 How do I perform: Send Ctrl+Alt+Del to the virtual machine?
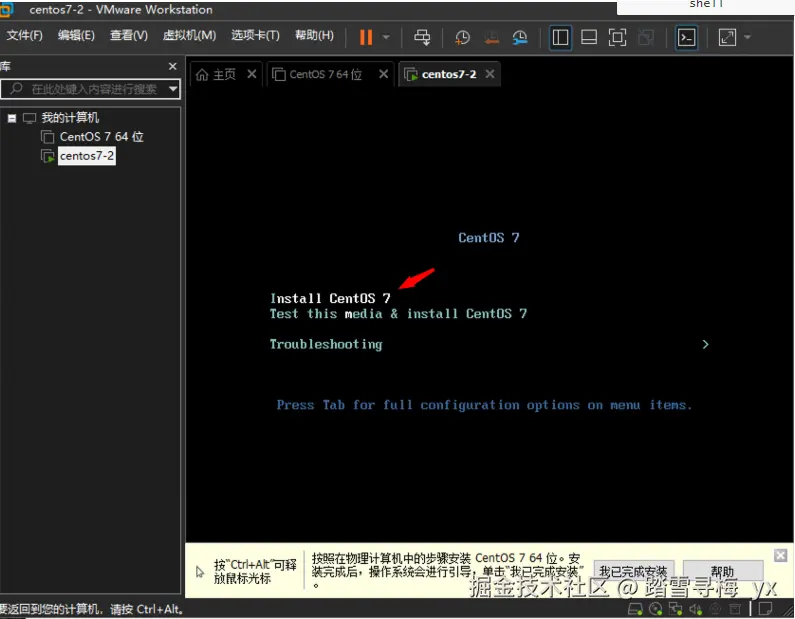click(x=422, y=37)
